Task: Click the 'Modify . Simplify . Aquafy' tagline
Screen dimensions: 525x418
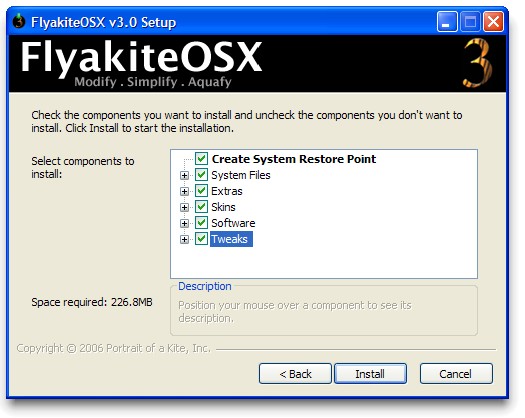Action: pos(153,82)
